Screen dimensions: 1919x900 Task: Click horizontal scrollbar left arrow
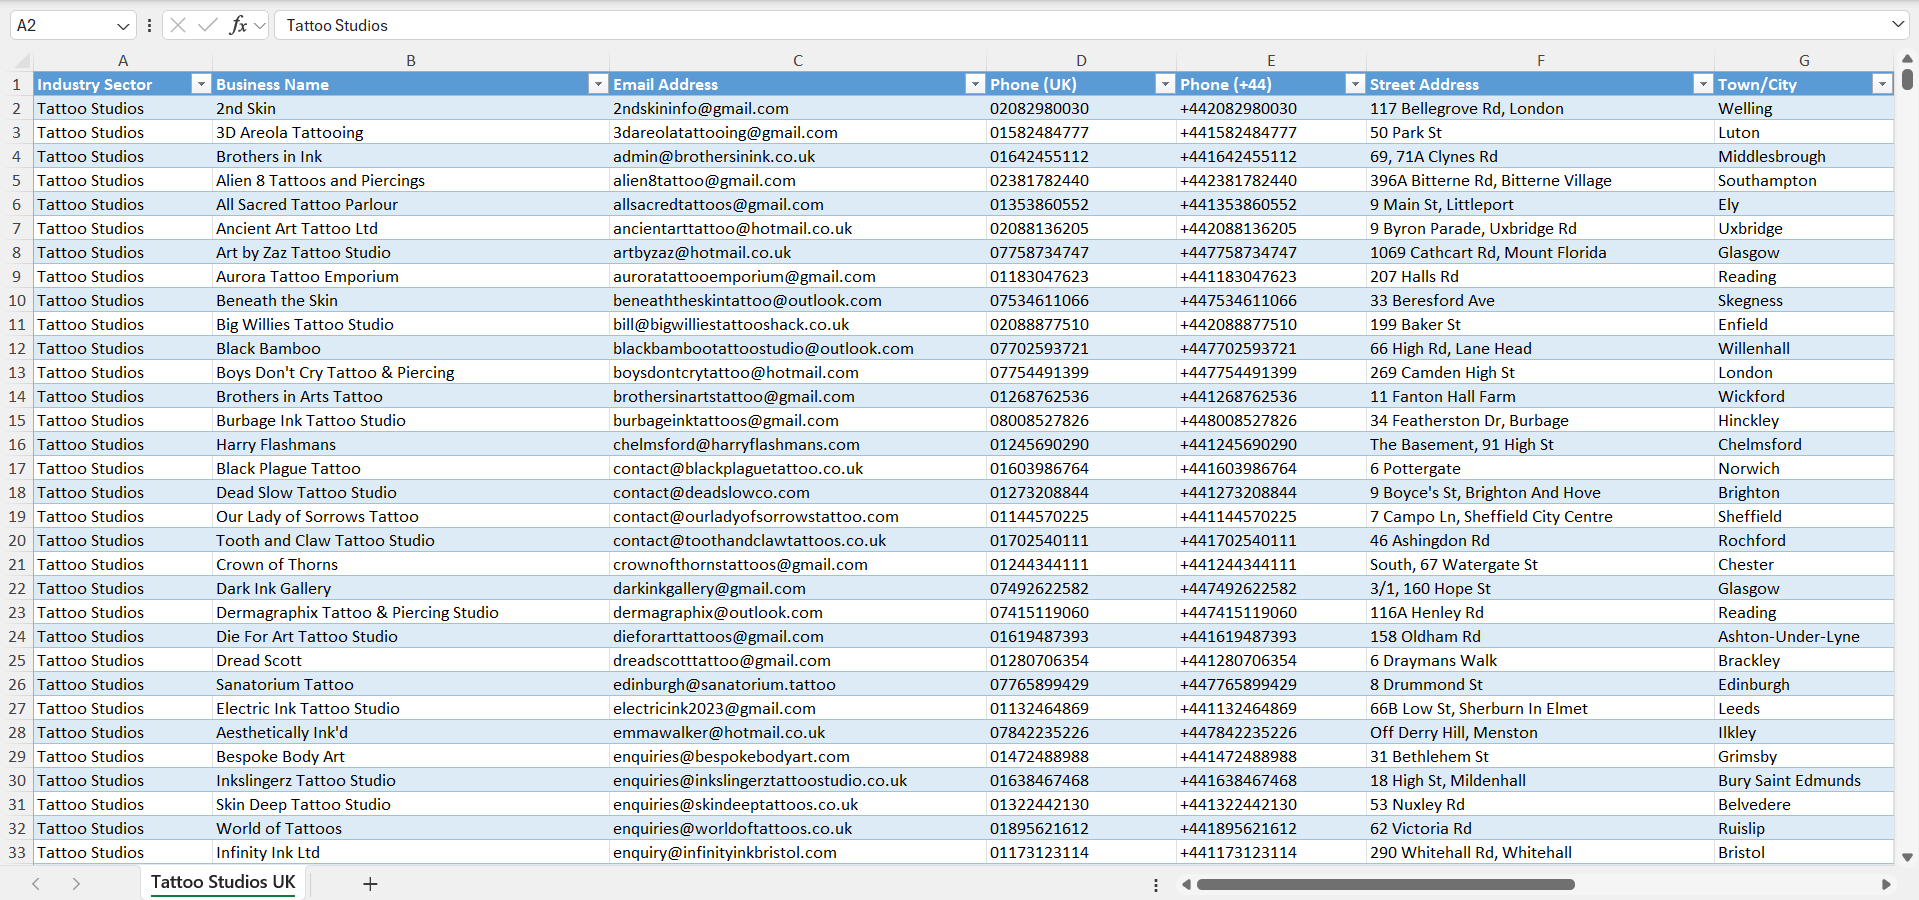pos(1186,884)
